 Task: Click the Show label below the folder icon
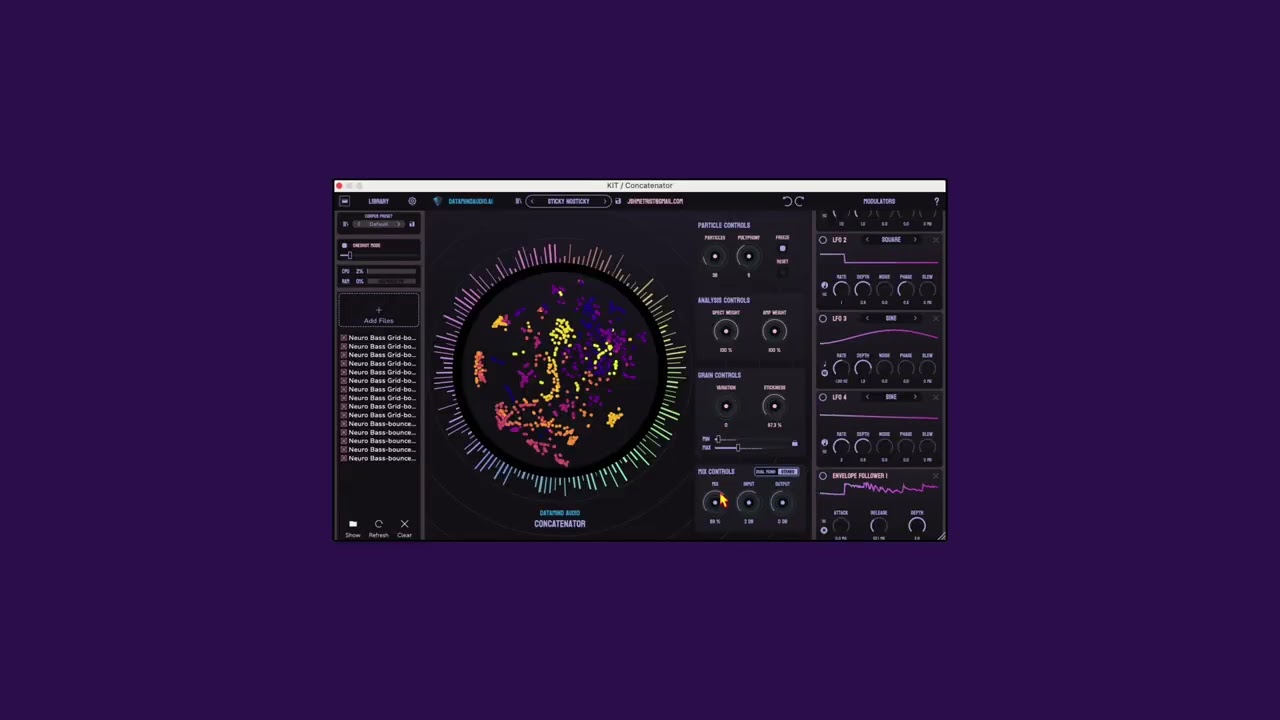(352, 535)
